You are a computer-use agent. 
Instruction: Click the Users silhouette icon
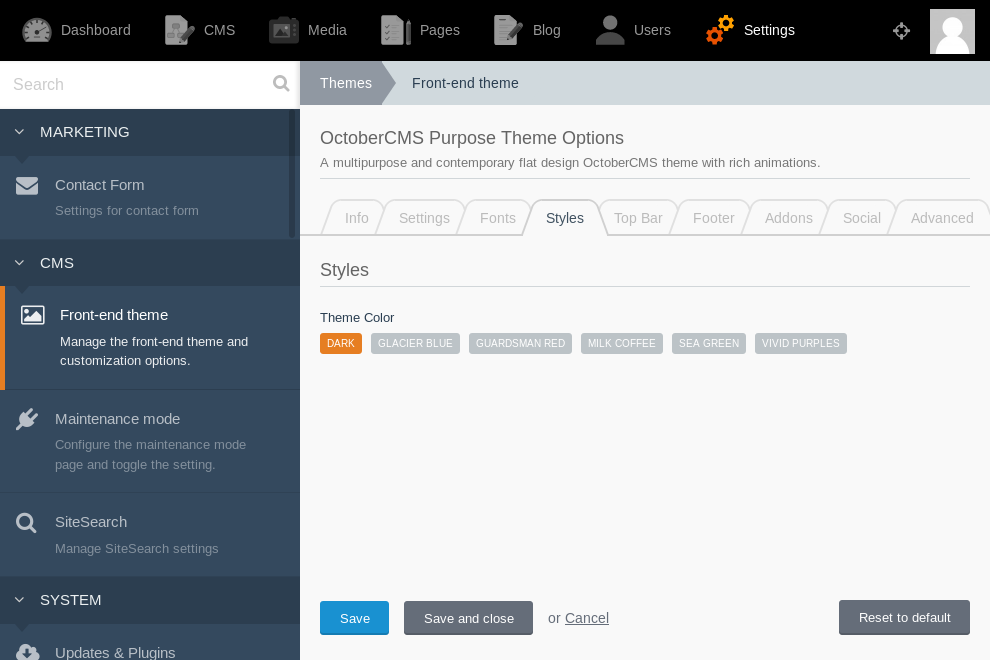point(610,30)
